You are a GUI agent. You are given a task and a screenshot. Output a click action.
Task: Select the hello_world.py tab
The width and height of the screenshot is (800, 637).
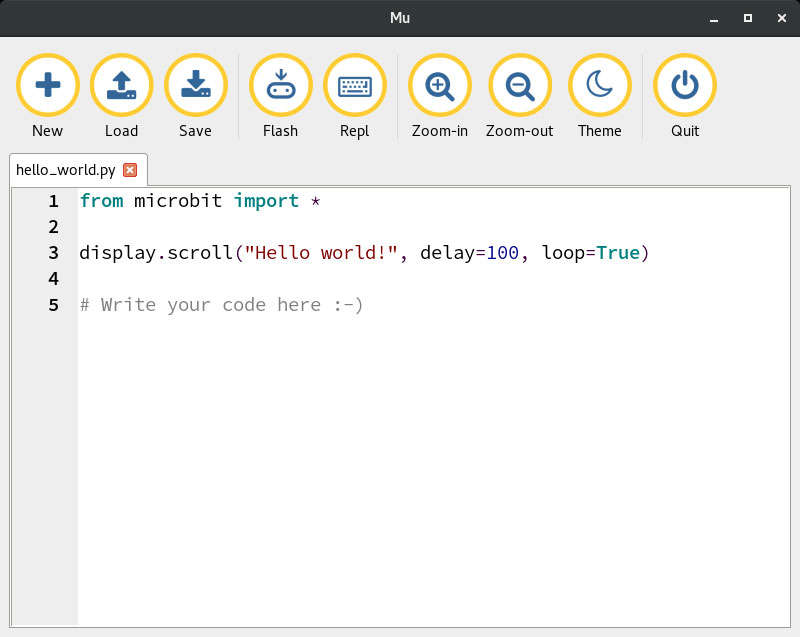point(66,170)
